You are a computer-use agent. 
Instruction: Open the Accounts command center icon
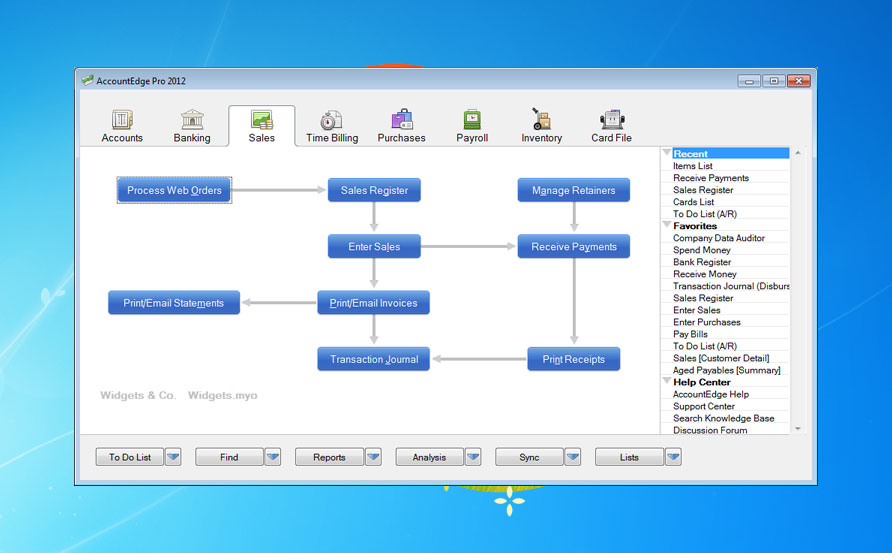pyautogui.click(x=122, y=119)
